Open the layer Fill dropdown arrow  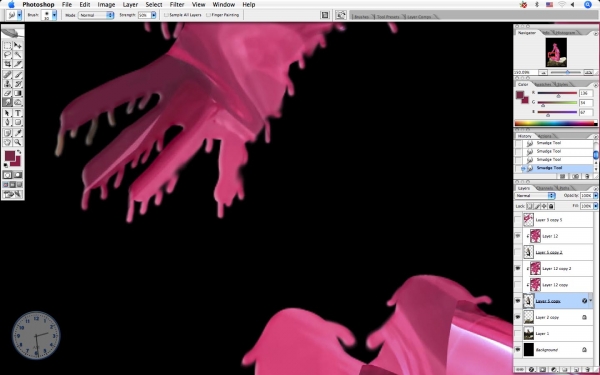595,206
